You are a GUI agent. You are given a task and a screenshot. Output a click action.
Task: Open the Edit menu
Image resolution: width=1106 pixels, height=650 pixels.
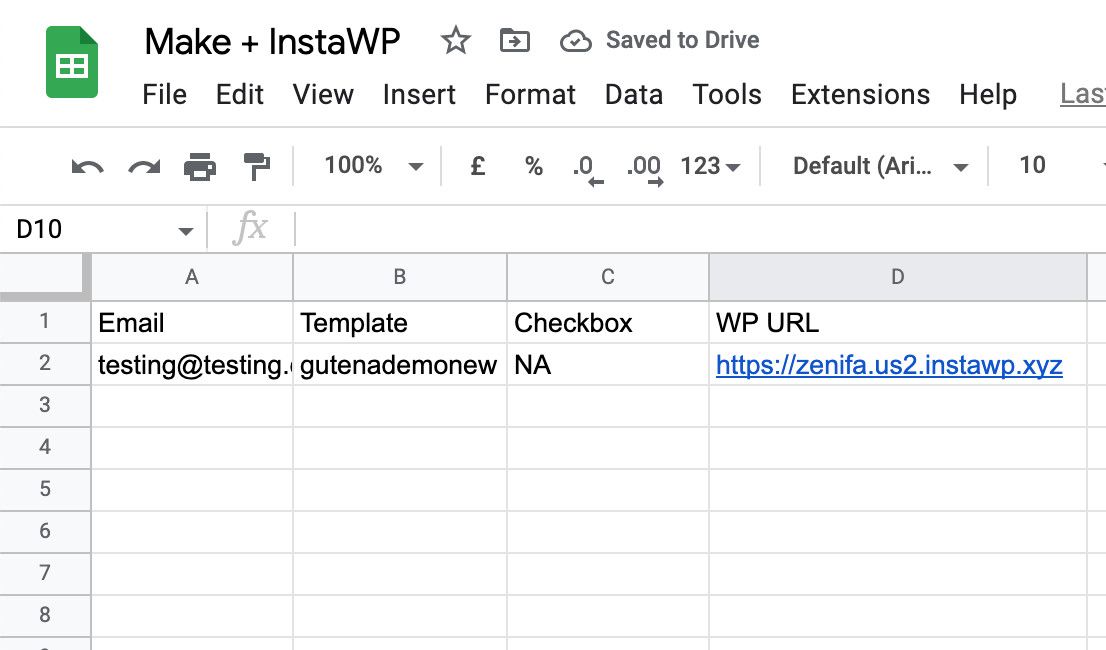pos(240,94)
